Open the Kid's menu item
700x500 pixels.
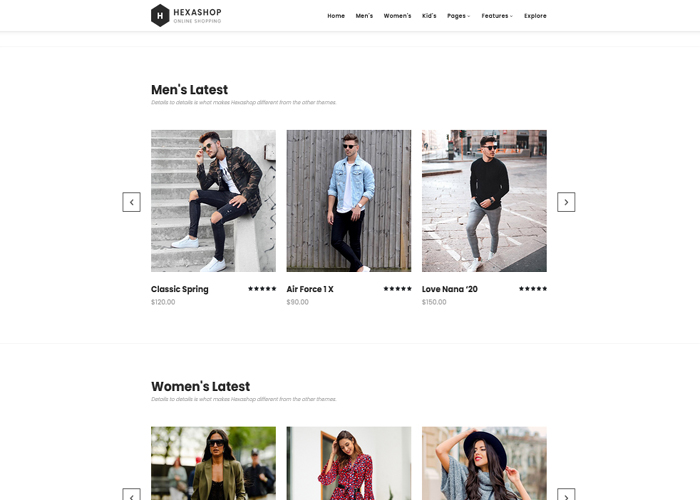click(429, 16)
